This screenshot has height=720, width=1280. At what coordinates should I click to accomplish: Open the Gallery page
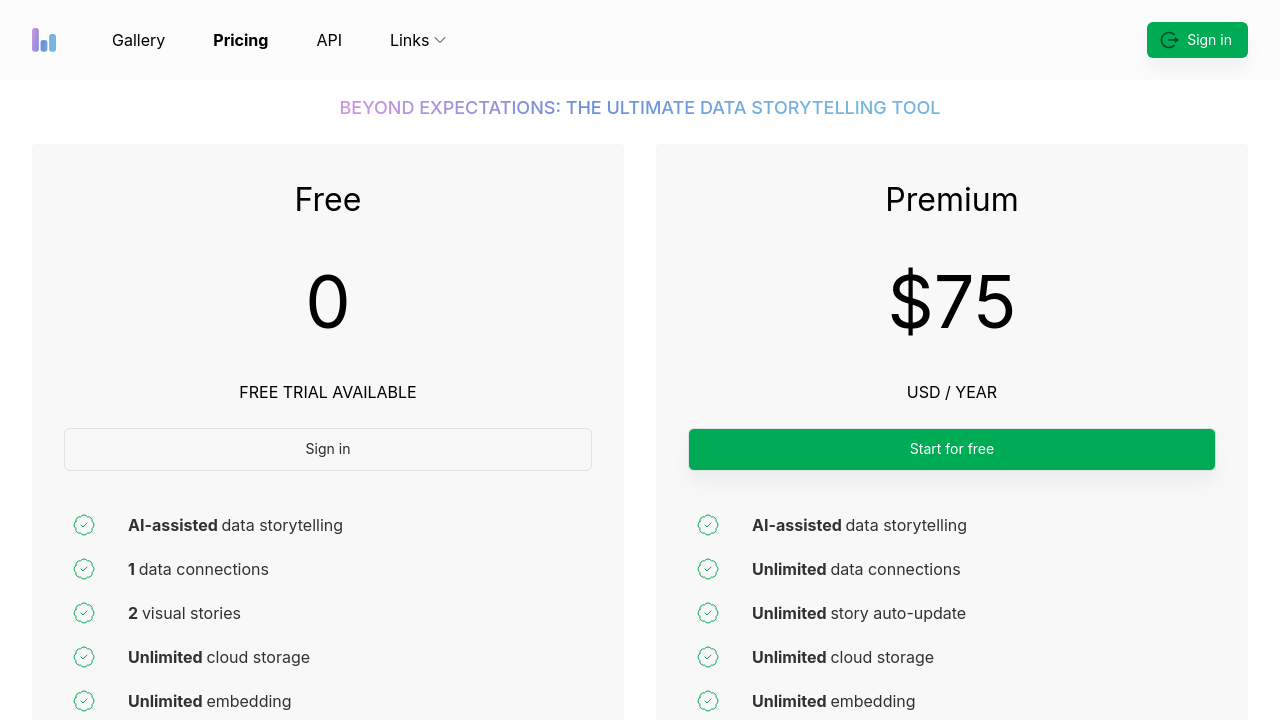pos(138,40)
